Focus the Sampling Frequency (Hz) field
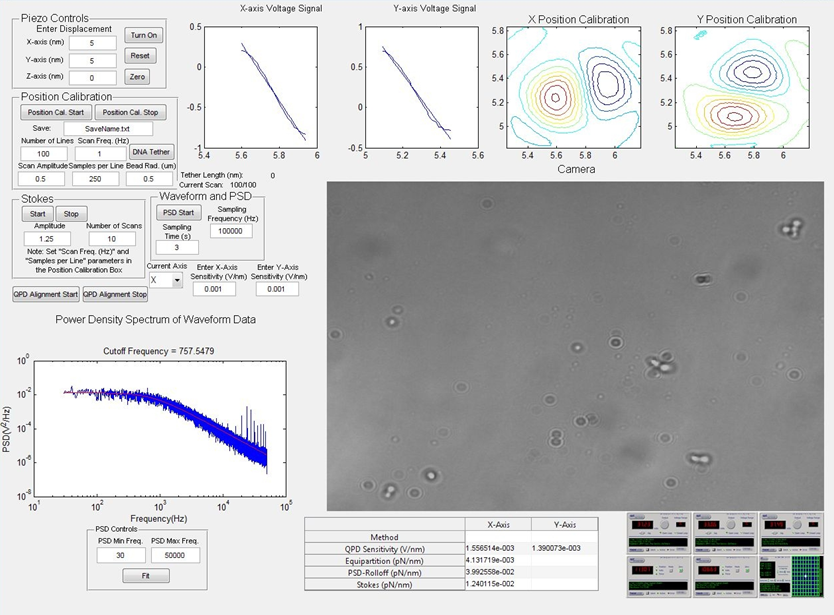This screenshot has width=834, height=615. (x=231, y=231)
